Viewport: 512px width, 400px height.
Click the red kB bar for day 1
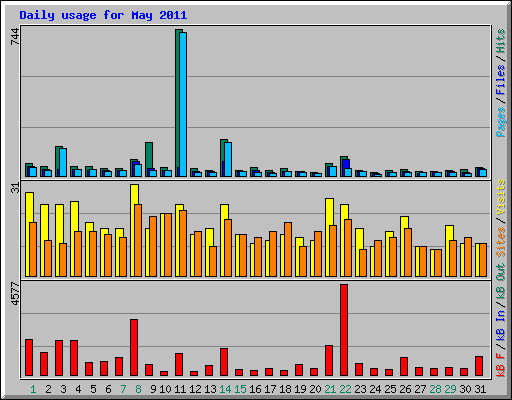coord(29,358)
